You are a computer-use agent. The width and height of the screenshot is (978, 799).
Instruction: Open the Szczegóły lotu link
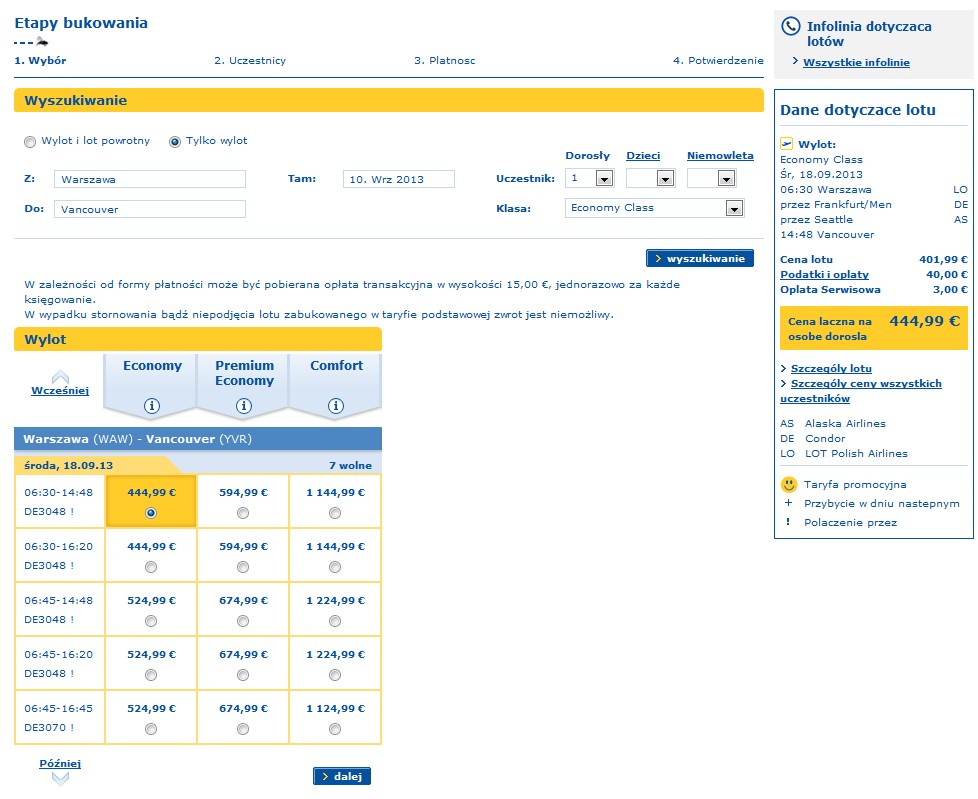(831, 369)
